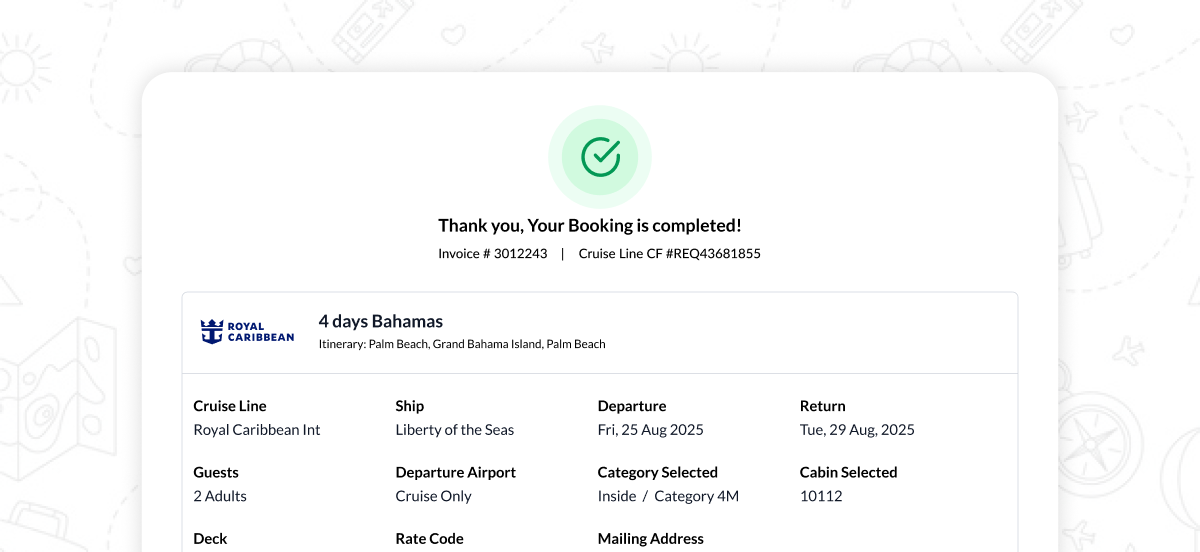Click the Royal Caribbean logo

point(247,332)
